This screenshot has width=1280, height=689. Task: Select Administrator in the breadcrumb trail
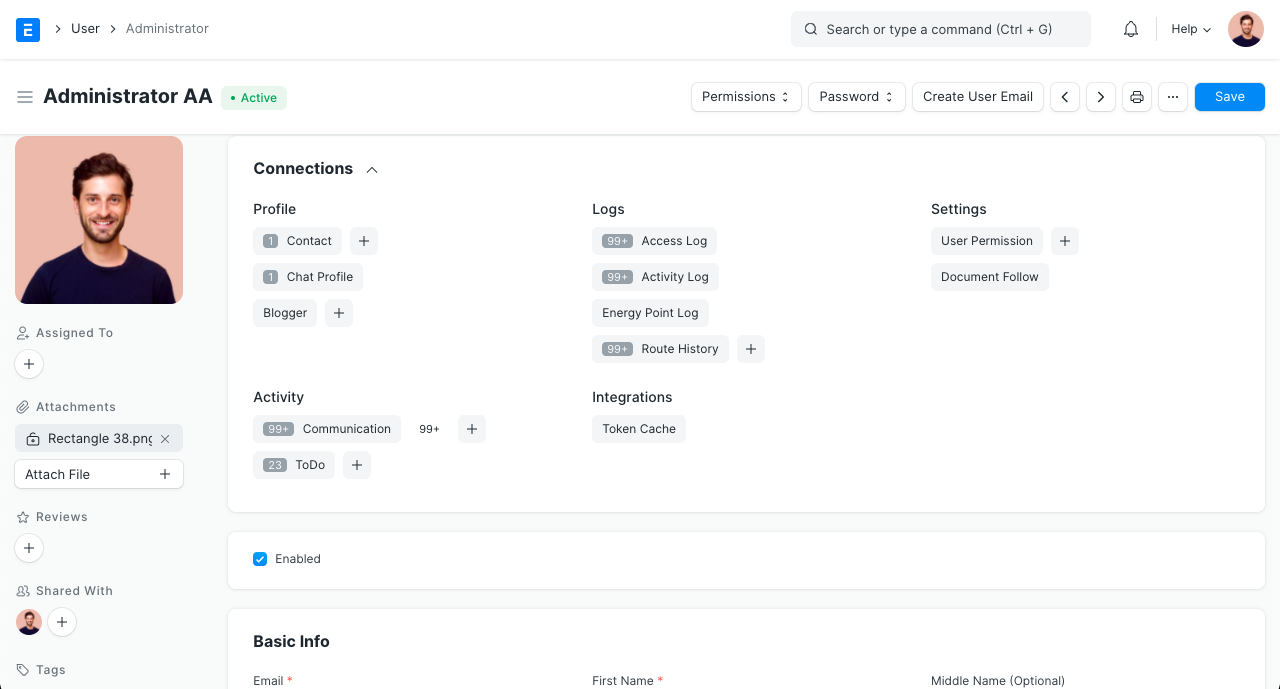click(167, 28)
